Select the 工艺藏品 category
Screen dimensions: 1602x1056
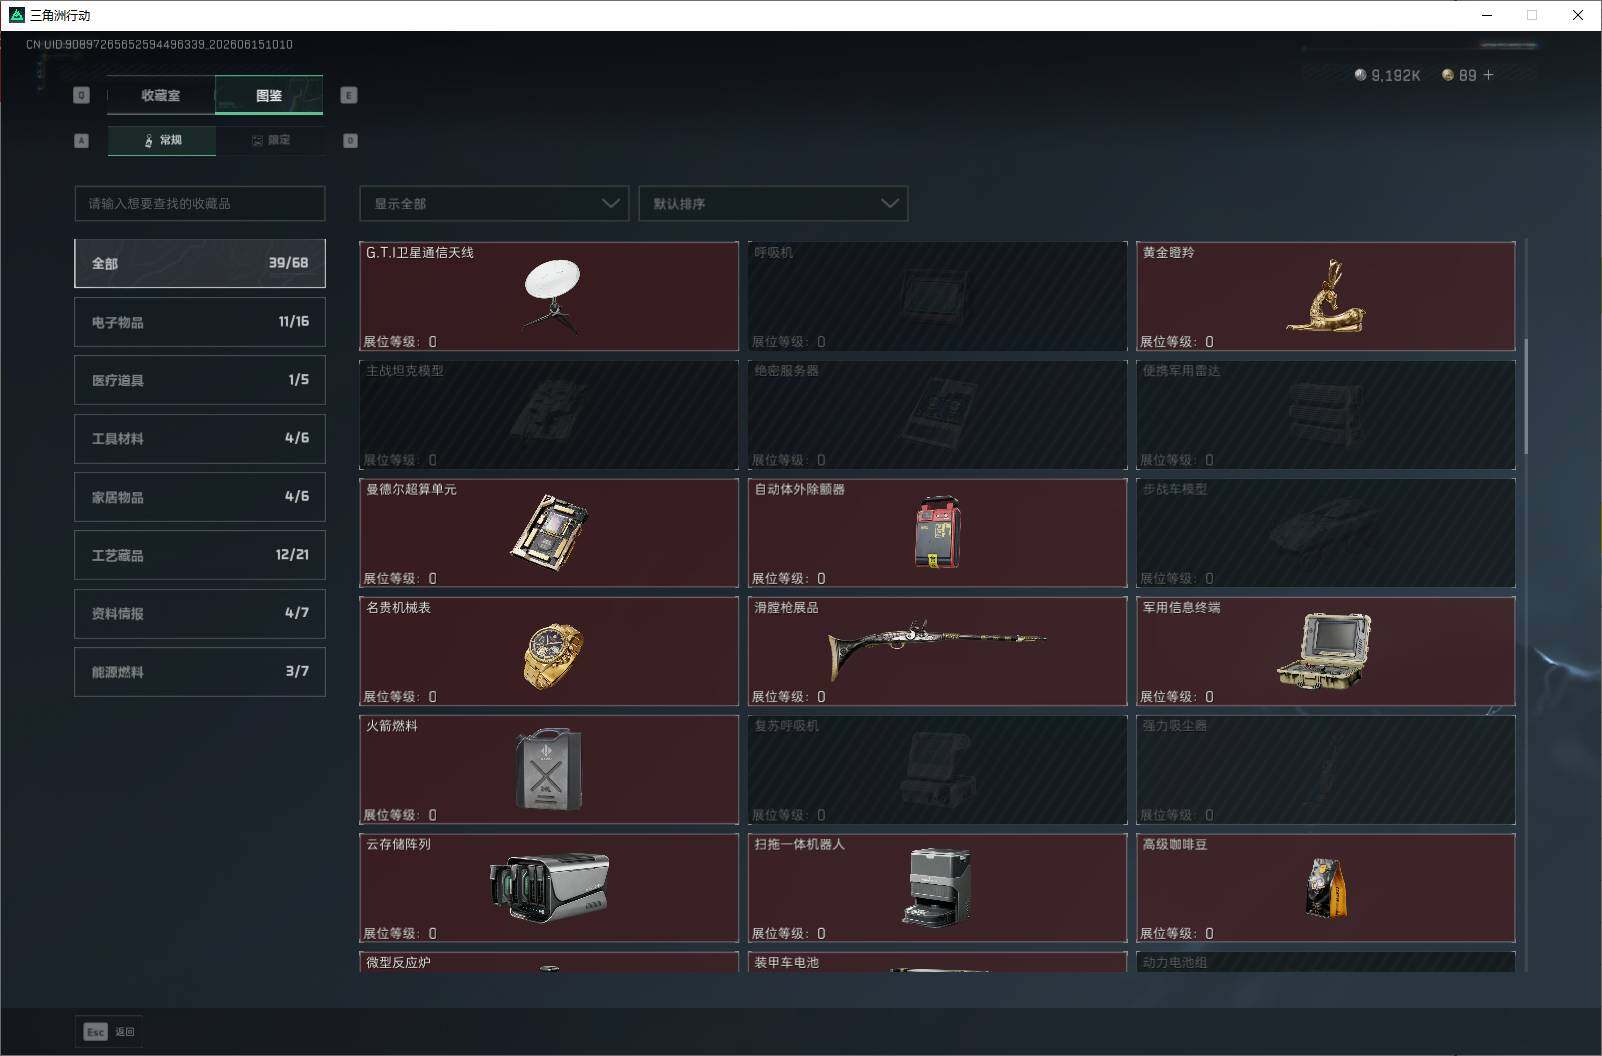click(200, 555)
